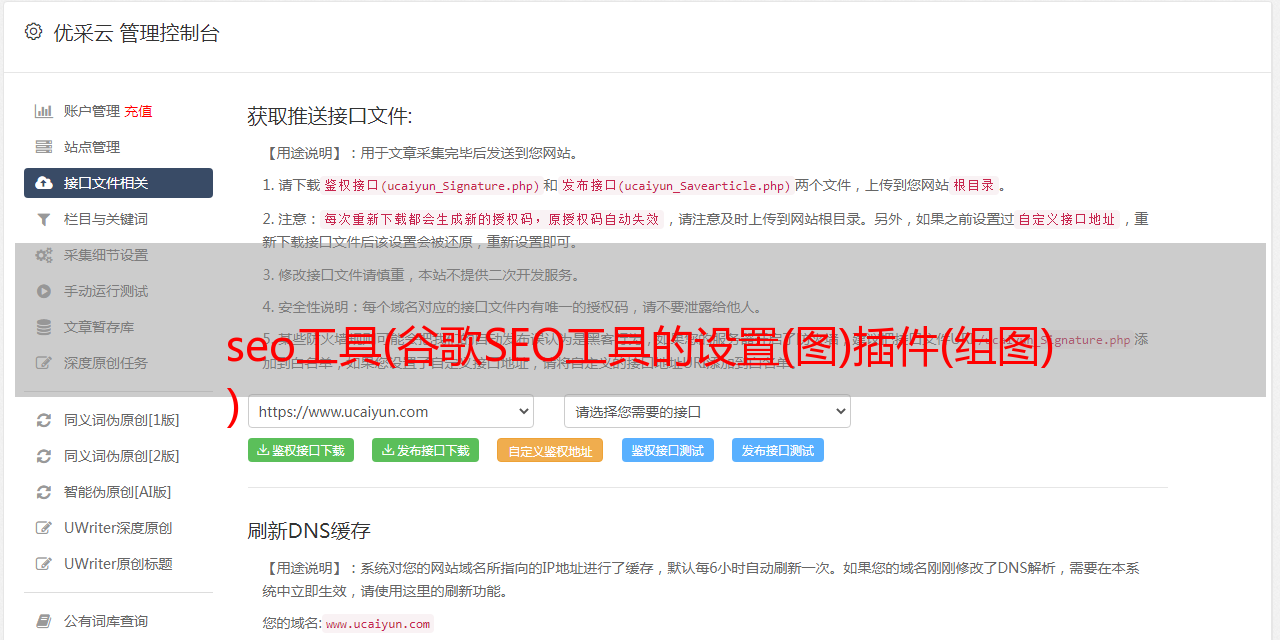Viewport: 1280px width, 640px height.
Task: Click the database icon for 文章暂存库
Action: pos(44,327)
